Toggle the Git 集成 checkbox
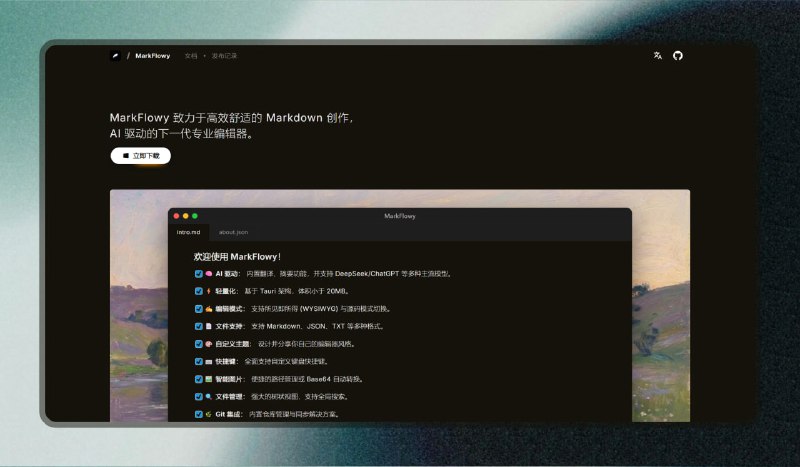800x467 pixels. coord(198,414)
